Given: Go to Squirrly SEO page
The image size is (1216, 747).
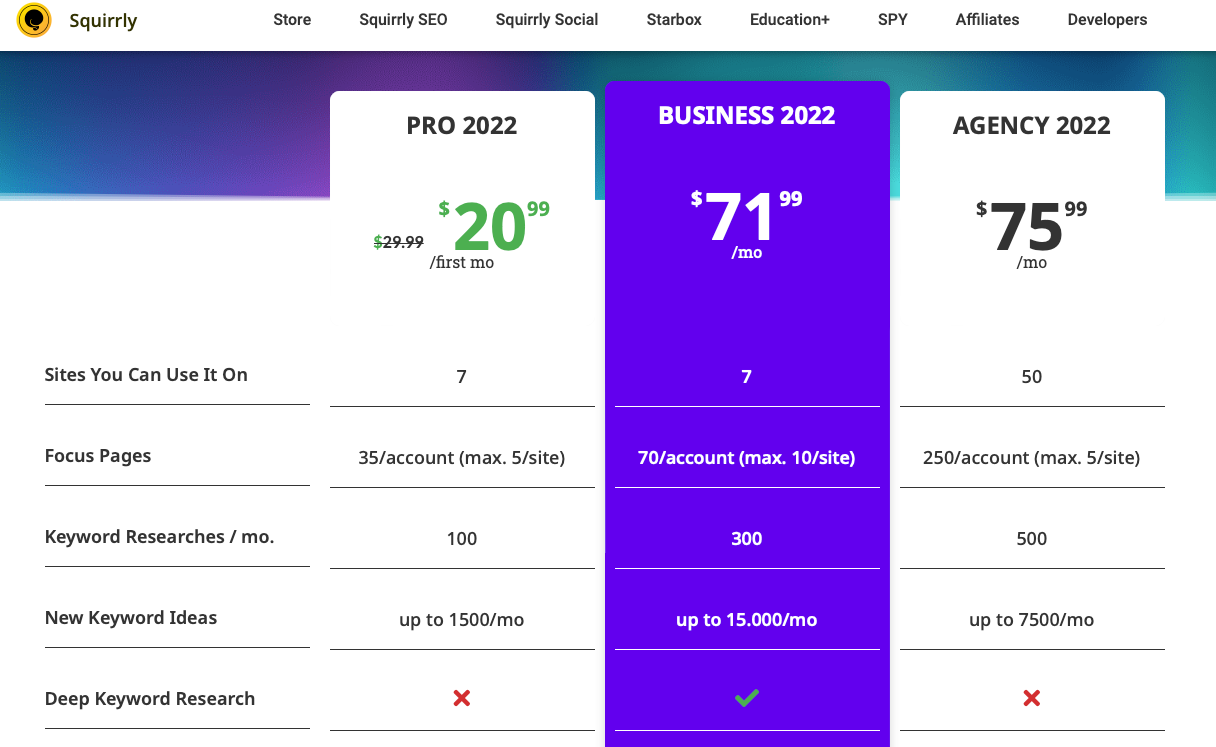Looking at the screenshot, I should pyautogui.click(x=403, y=20).
